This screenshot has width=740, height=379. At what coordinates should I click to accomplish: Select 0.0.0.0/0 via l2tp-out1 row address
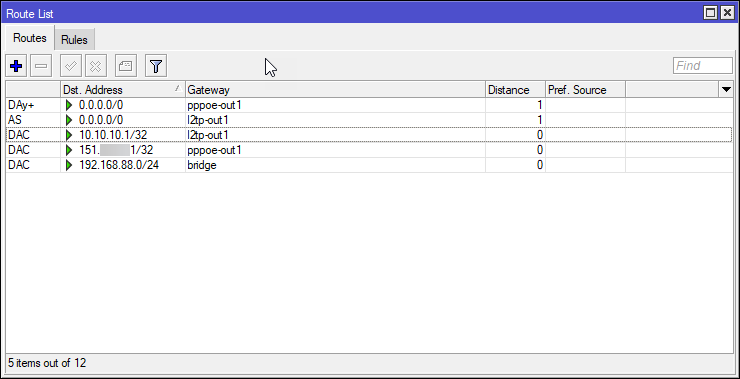[x=101, y=120]
